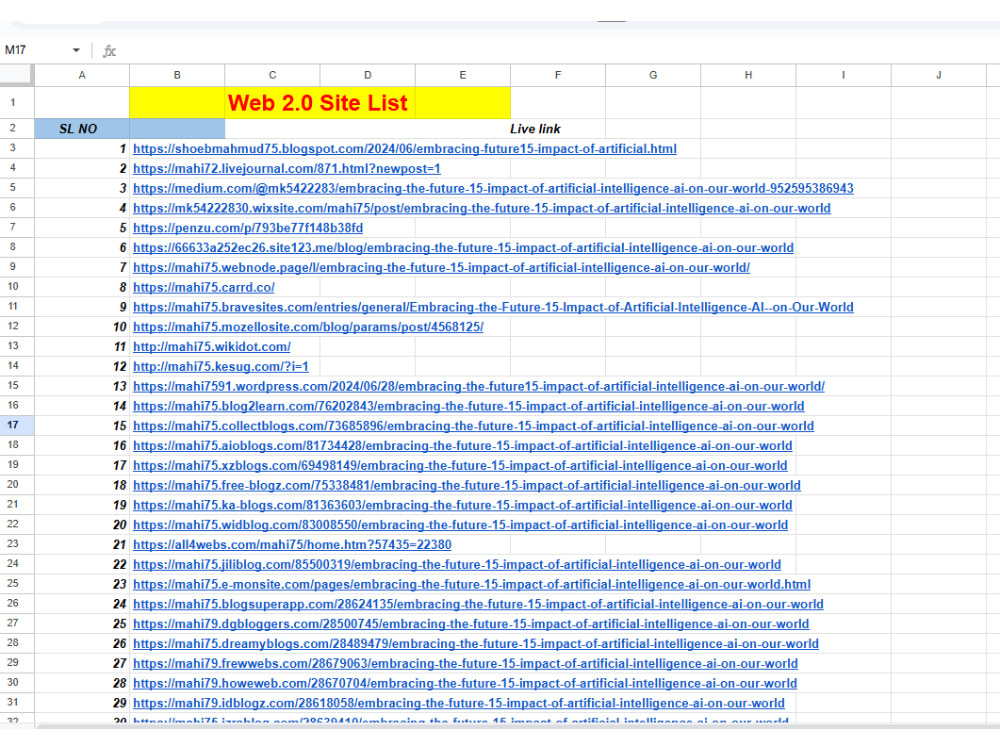Open the shoebmahmud75.blogspot.com link
The height and width of the screenshot is (750, 1000).
click(404, 149)
